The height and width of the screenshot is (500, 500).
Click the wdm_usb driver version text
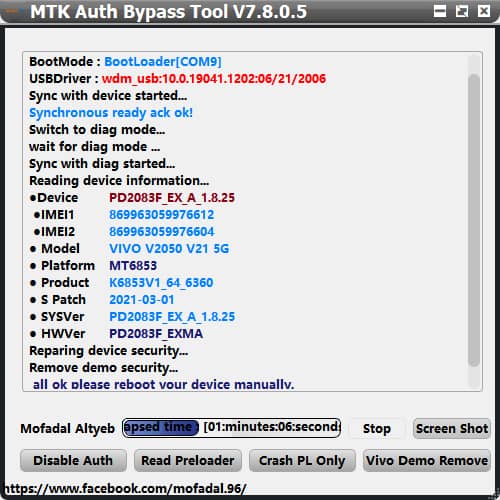pos(214,79)
